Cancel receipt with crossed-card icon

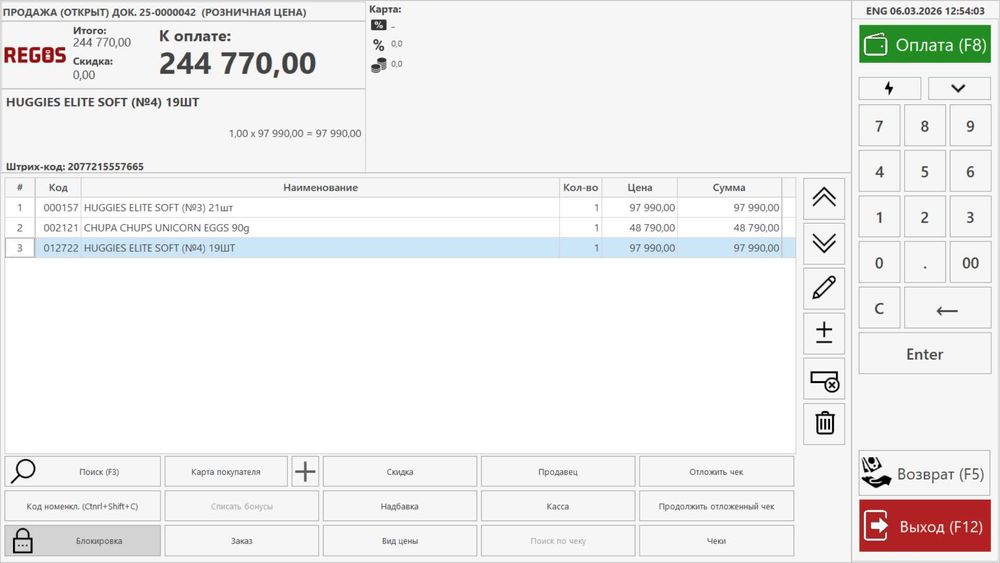click(x=824, y=379)
